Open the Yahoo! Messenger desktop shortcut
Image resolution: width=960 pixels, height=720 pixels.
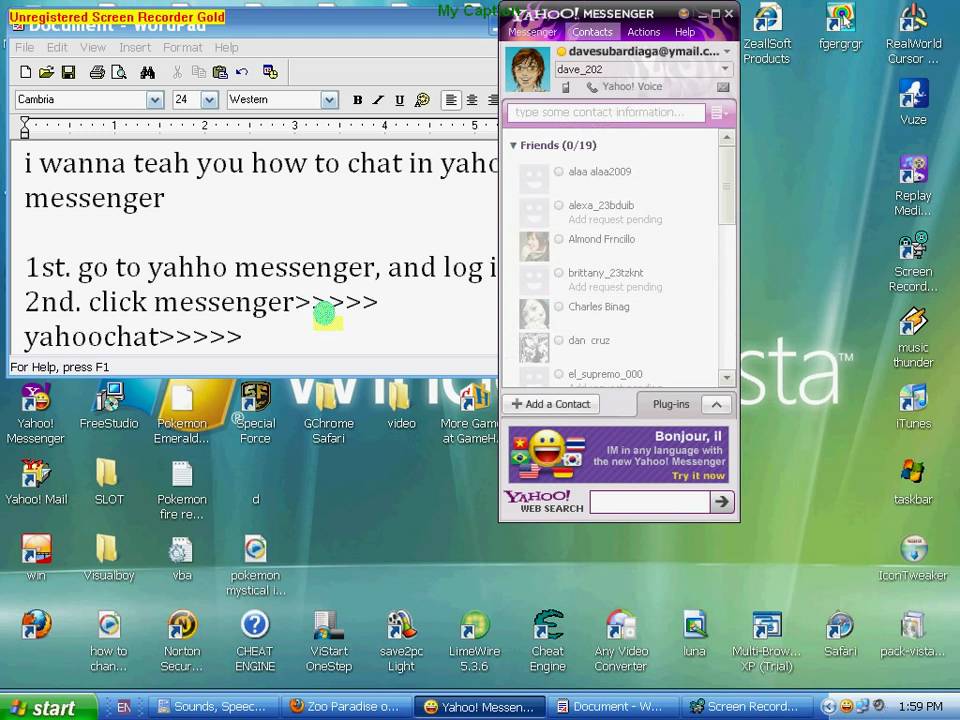tap(36, 413)
